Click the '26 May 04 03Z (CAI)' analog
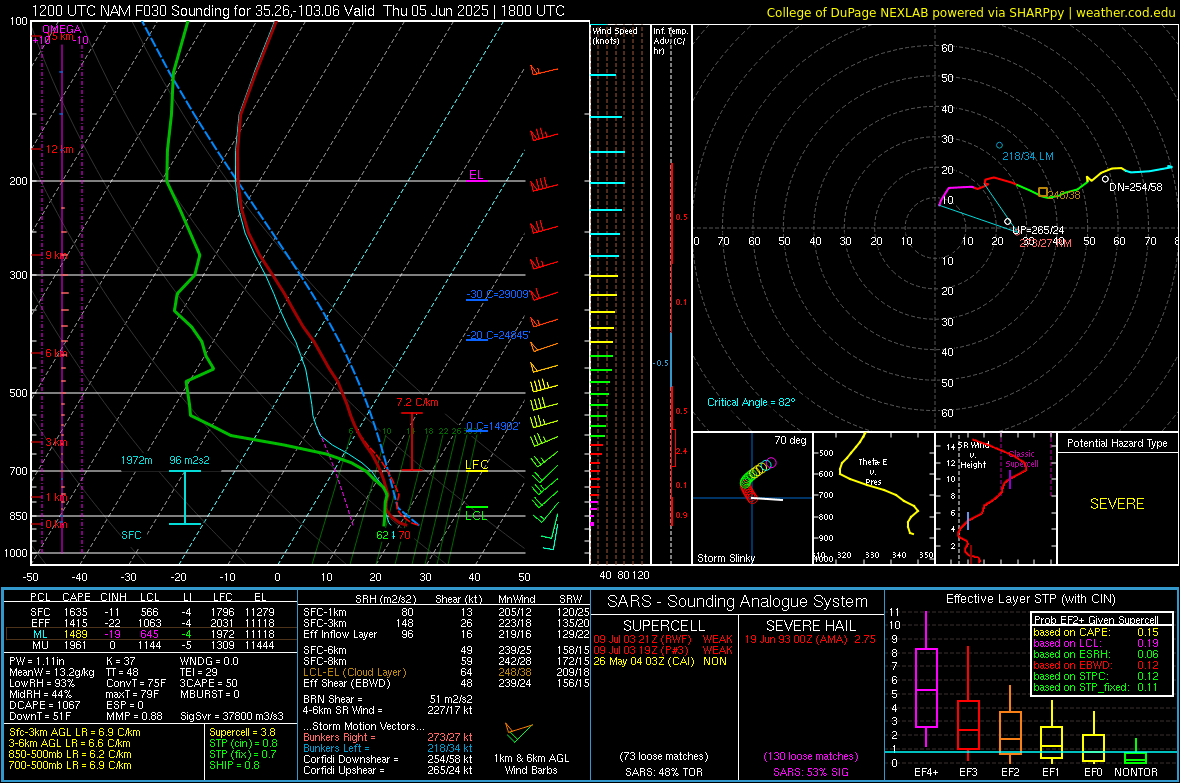Screen dimensions: 1180x783 tap(643, 661)
